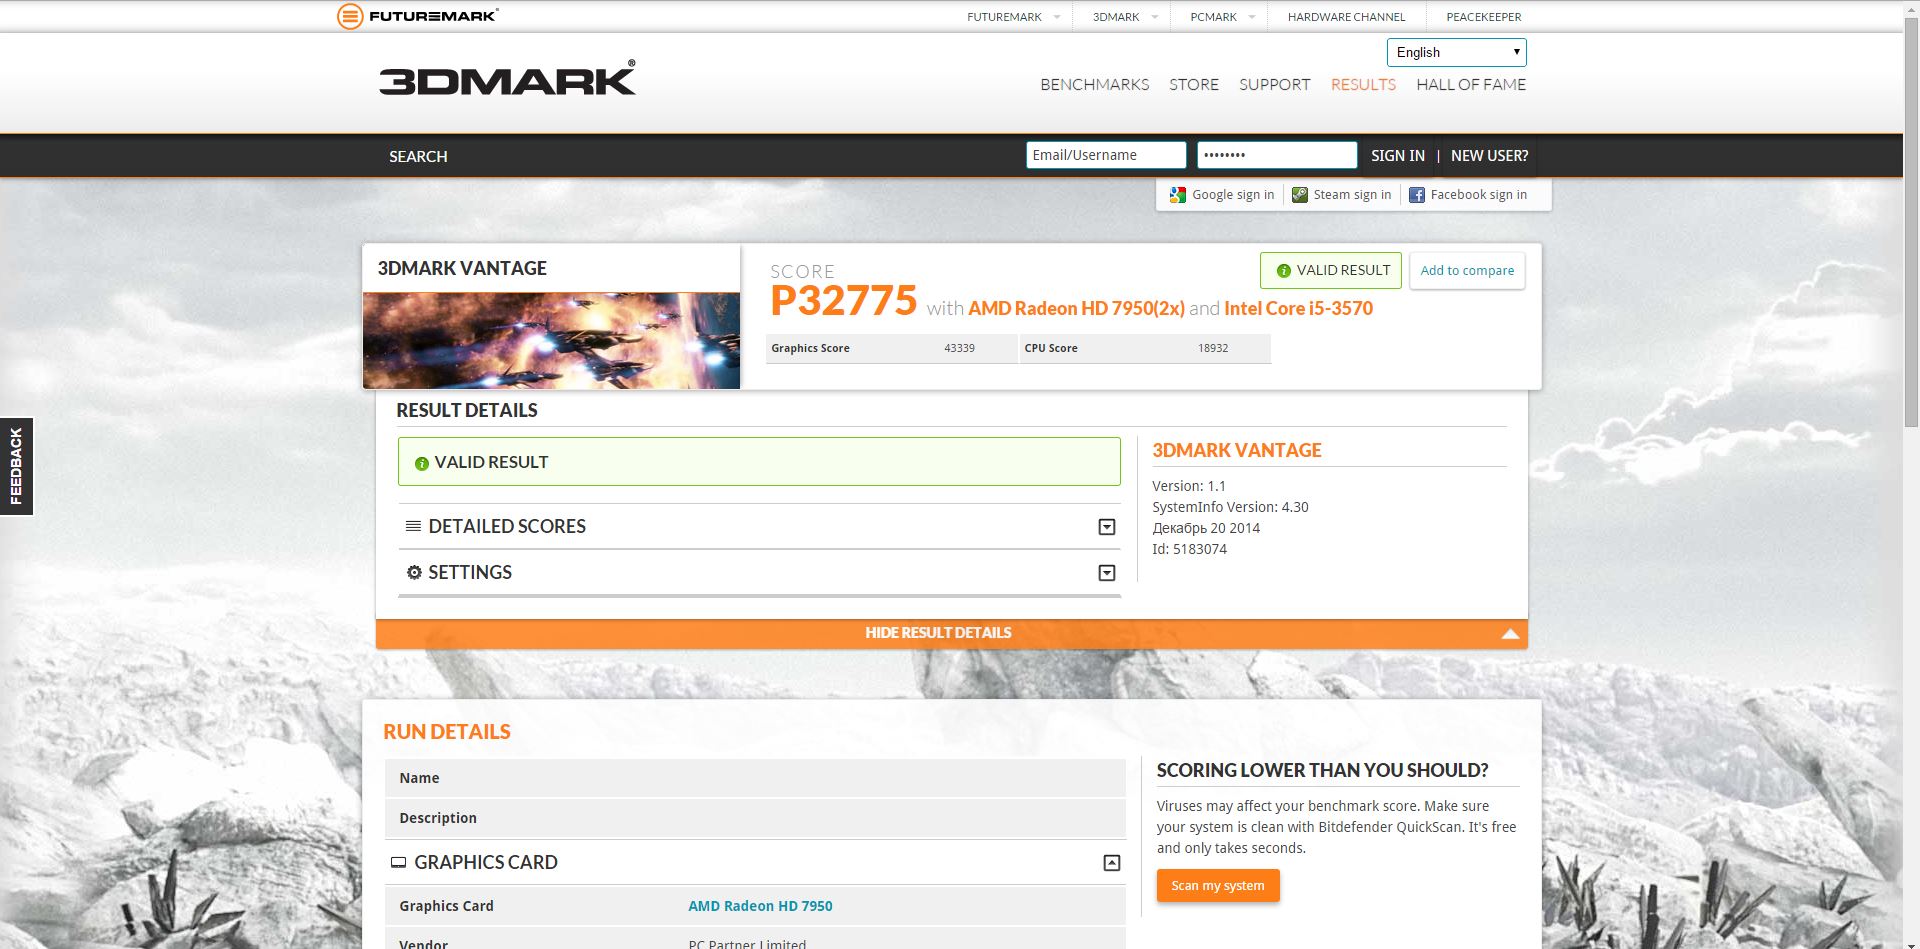The image size is (1920, 949).
Task: Click Add to compare button
Action: [1467, 271]
